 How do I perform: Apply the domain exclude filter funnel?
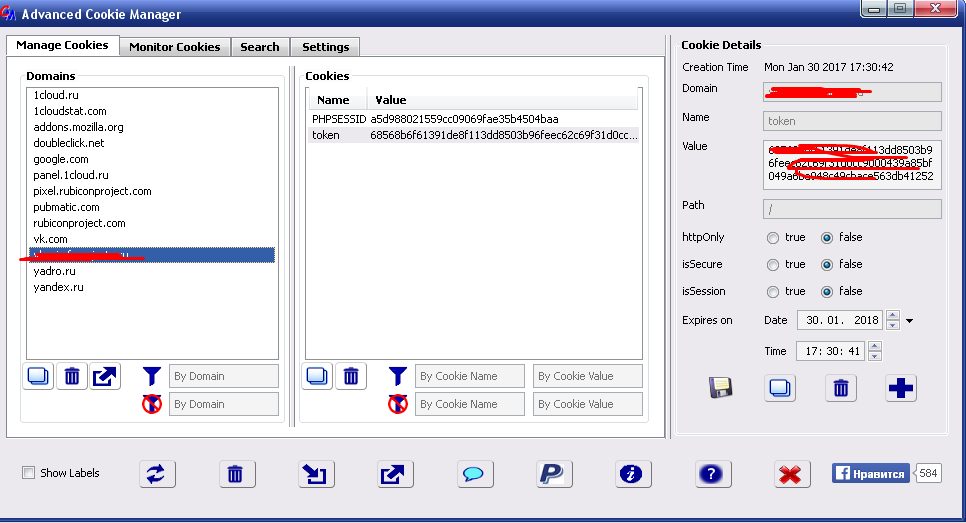click(152, 404)
